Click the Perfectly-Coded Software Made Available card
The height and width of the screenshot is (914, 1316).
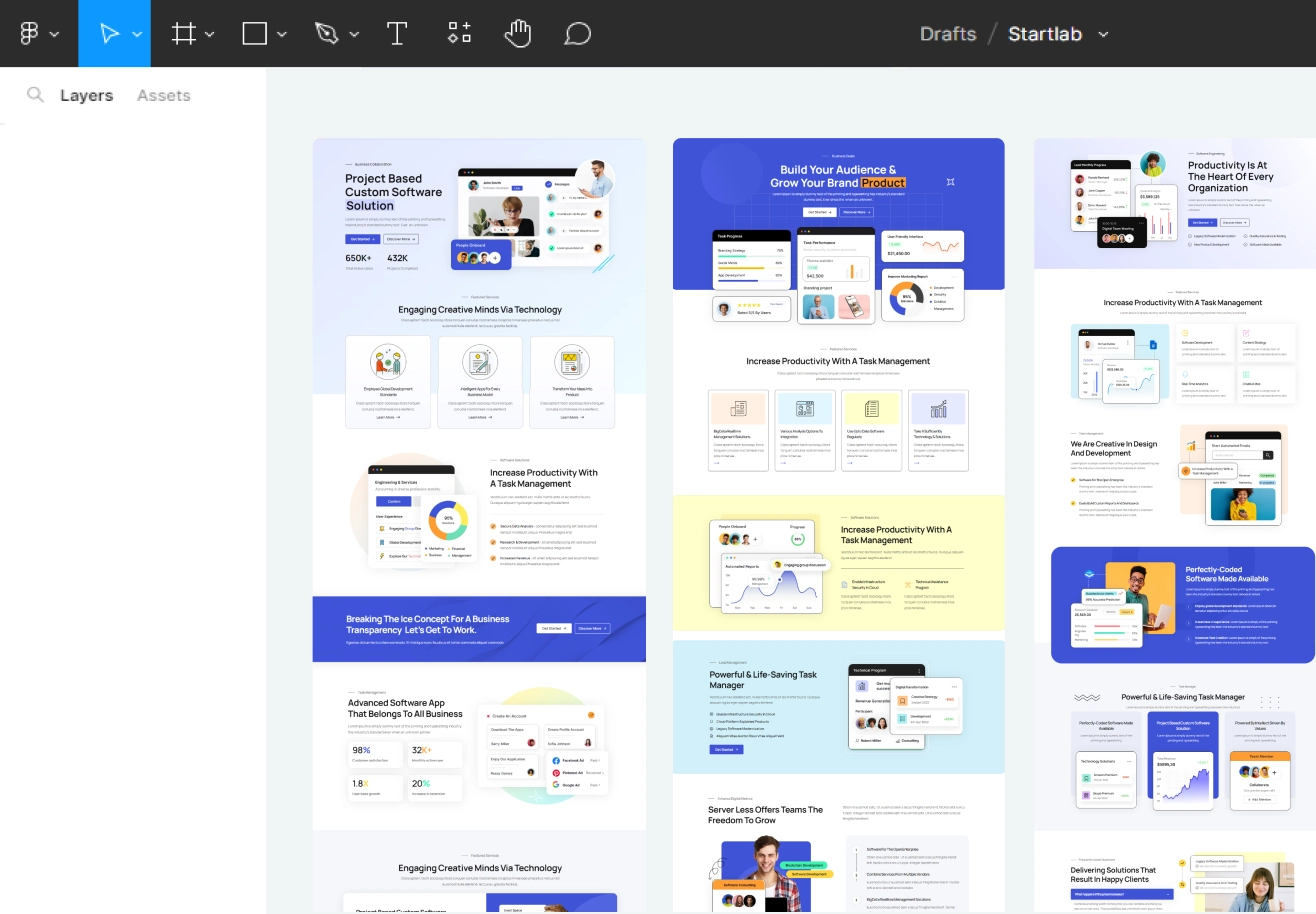coord(1183,605)
